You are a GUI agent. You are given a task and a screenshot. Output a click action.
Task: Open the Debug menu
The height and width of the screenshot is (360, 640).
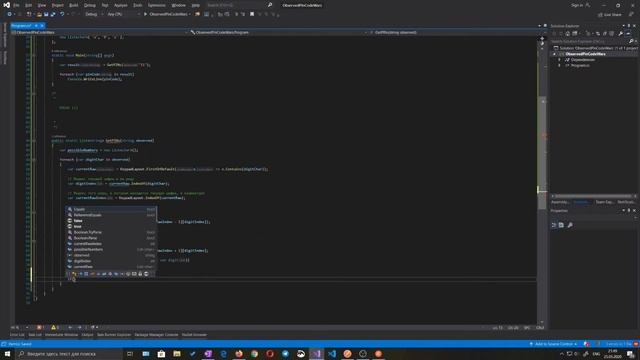[90, 5]
